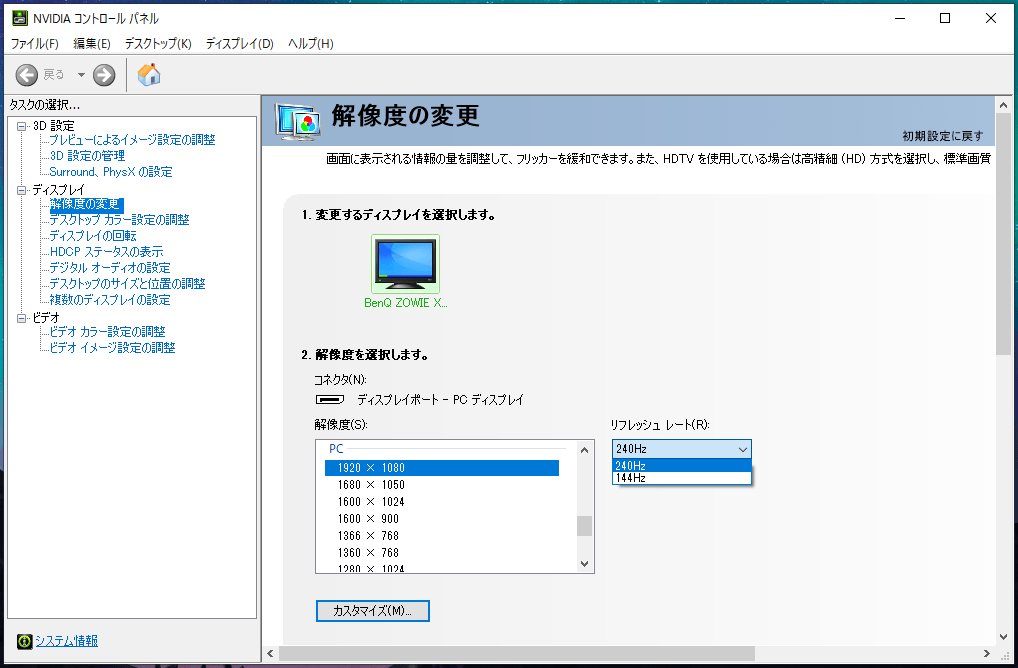This screenshot has width=1018, height=668.
Task: Choose 144Hz in the refresh rate list
Action: (682, 478)
